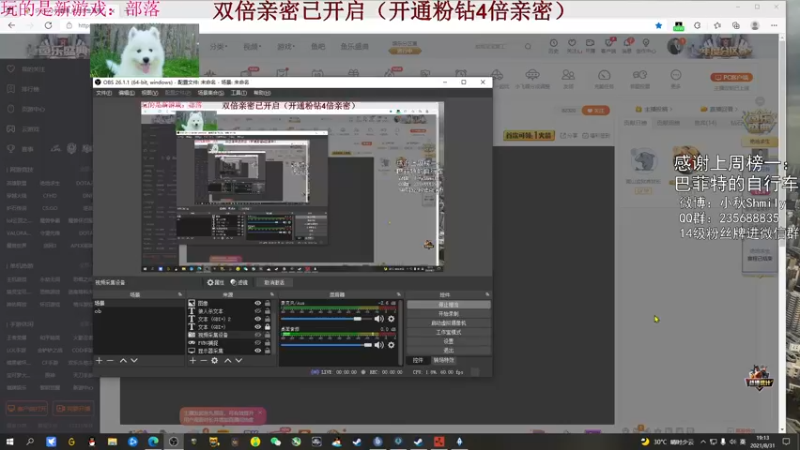Image resolution: width=800 pixels, height=450 pixels.
Task: Toggle visibility of the 文本 (GDI+) source
Action: [258, 327]
